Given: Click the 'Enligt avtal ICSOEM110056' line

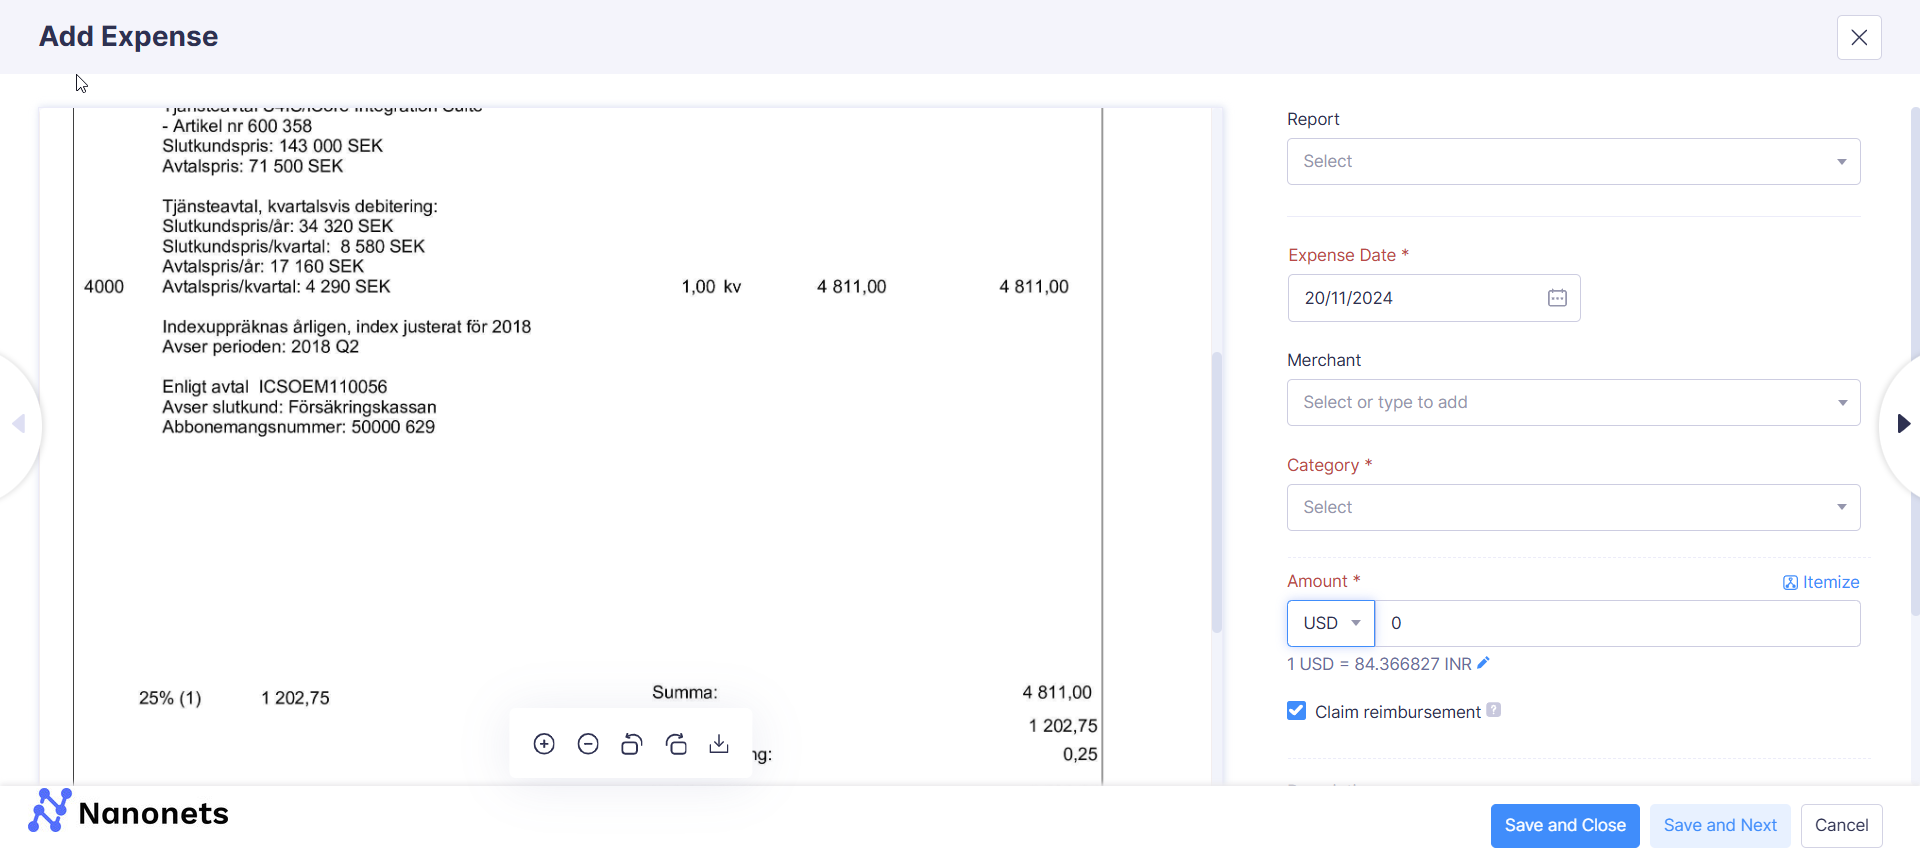Looking at the screenshot, I should 275,387.
